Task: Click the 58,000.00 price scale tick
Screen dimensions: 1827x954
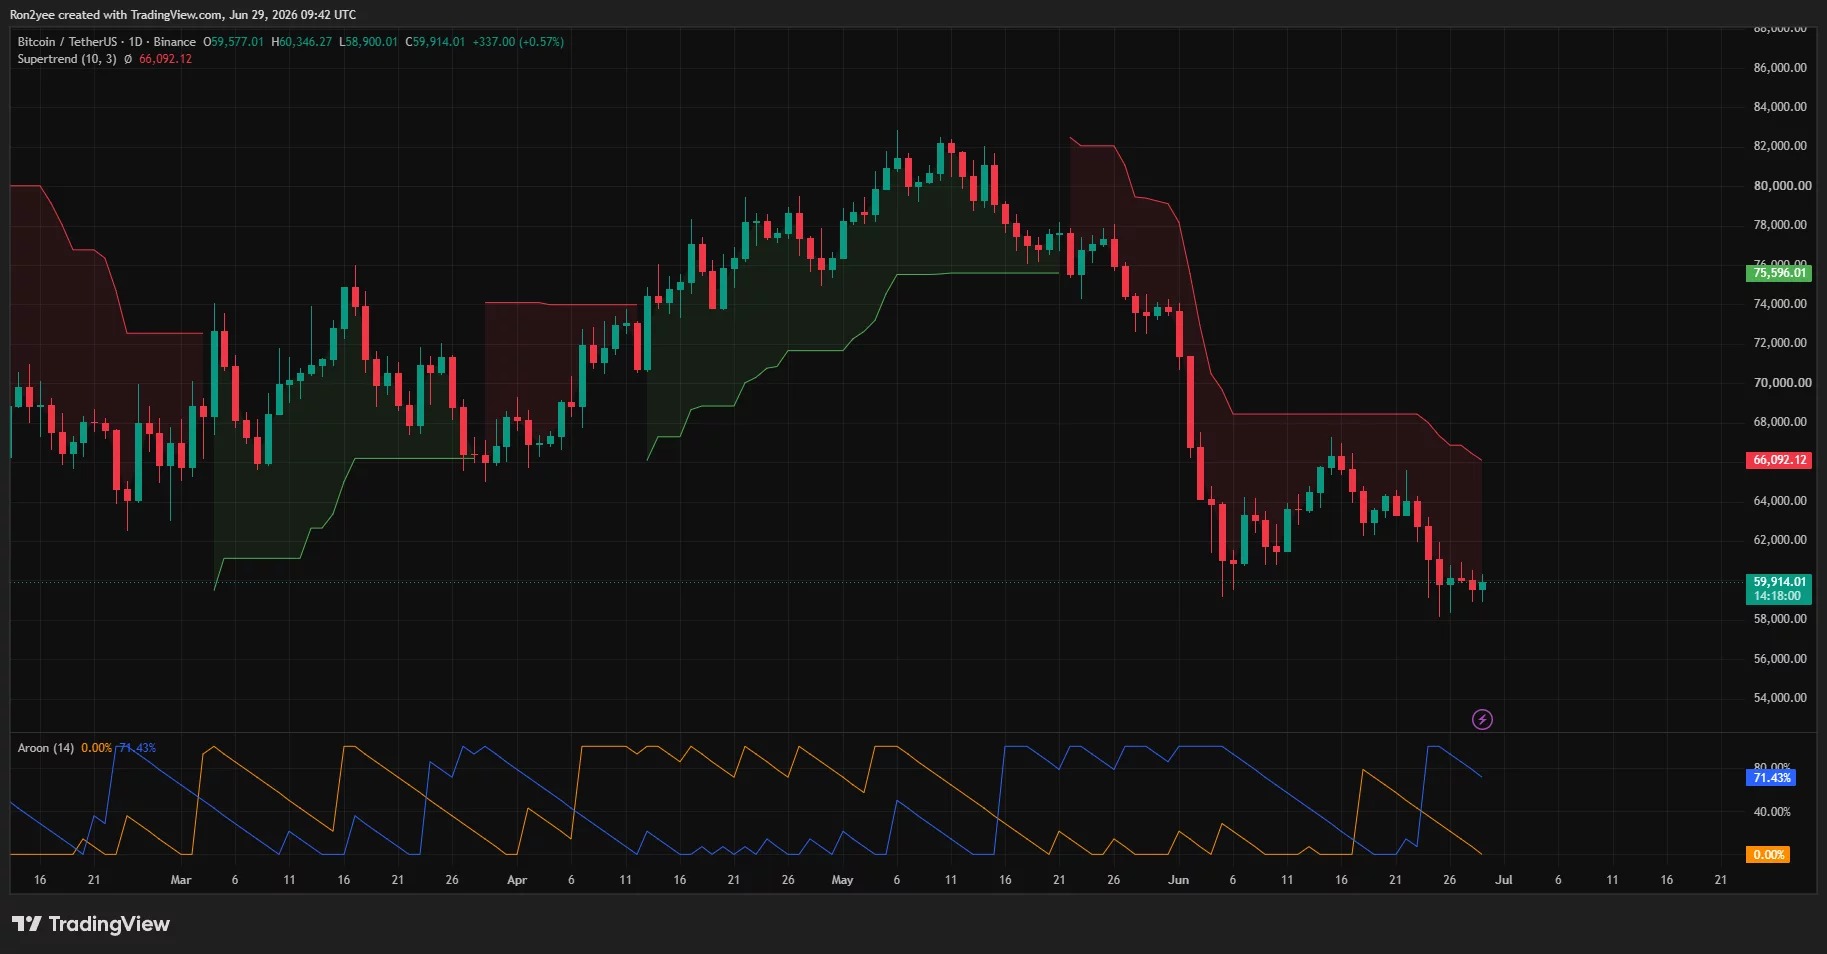Action: (x=1780, y=619)
